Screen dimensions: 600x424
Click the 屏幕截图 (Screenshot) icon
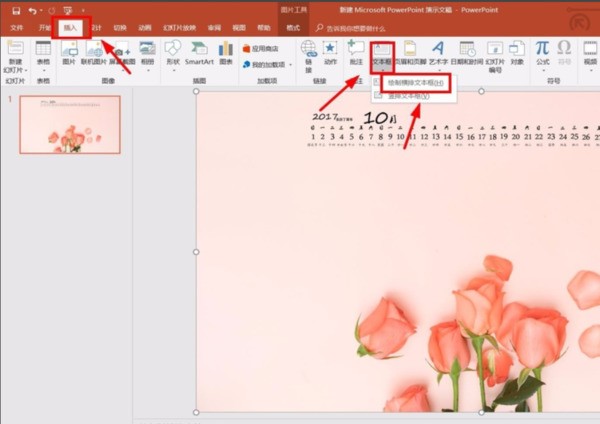point(122,50)
